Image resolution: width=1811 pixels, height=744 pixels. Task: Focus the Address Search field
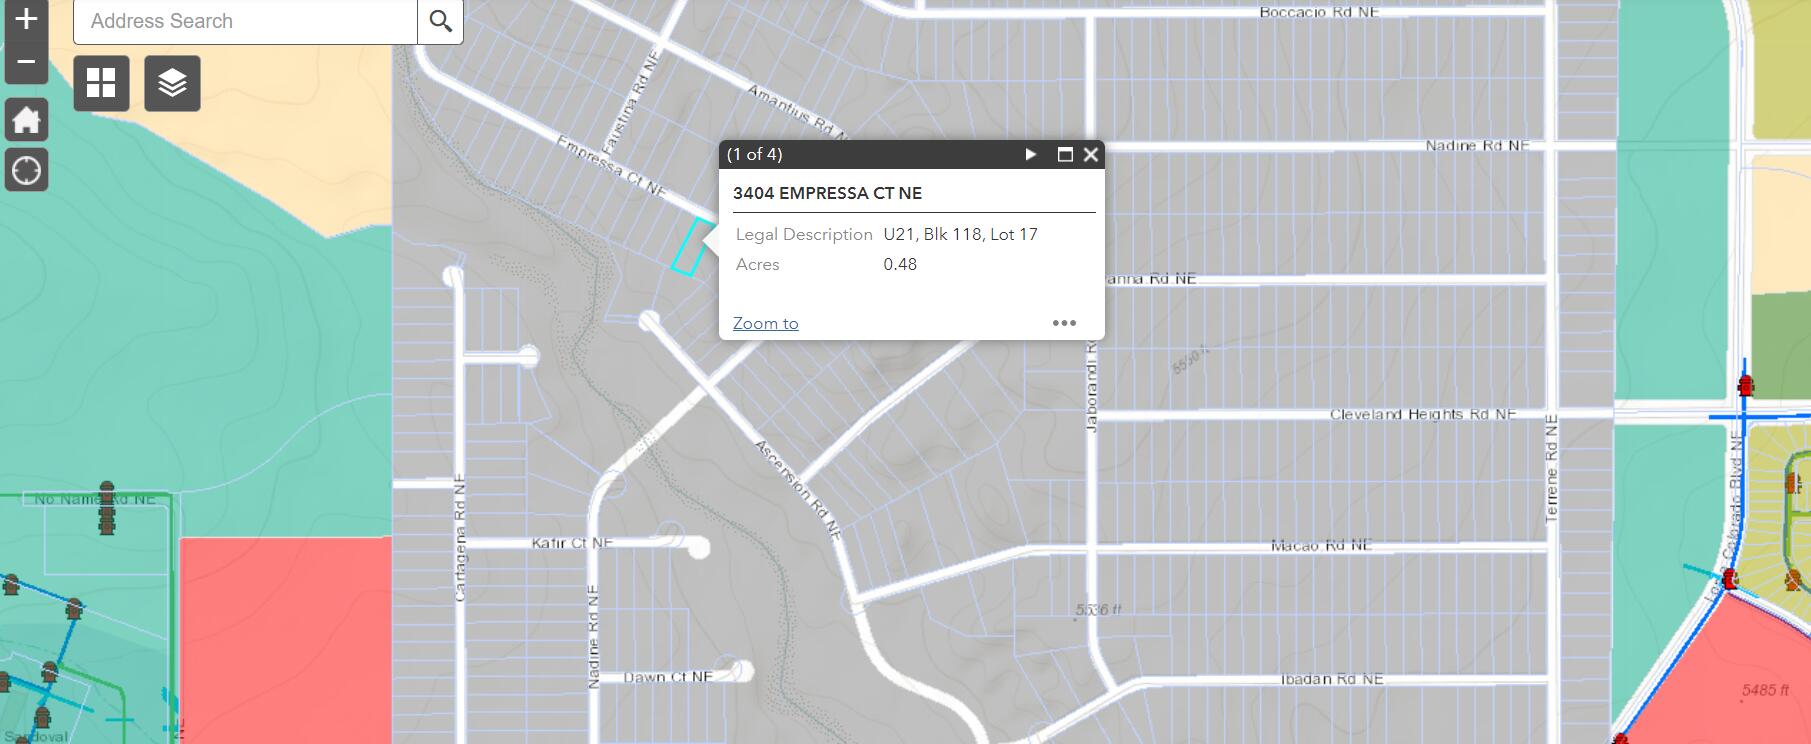point(245,21)
